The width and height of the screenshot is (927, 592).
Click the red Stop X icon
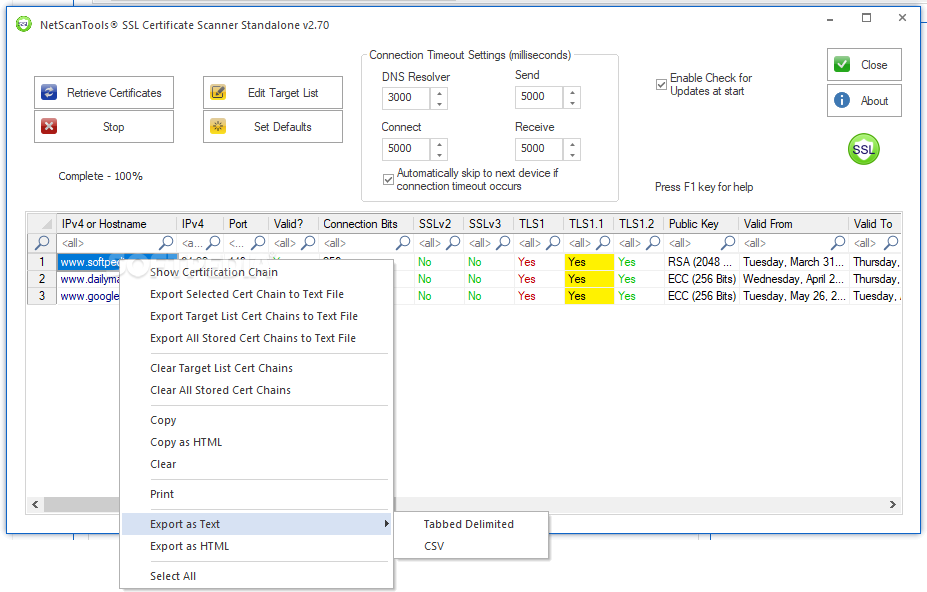pos(49,126)
